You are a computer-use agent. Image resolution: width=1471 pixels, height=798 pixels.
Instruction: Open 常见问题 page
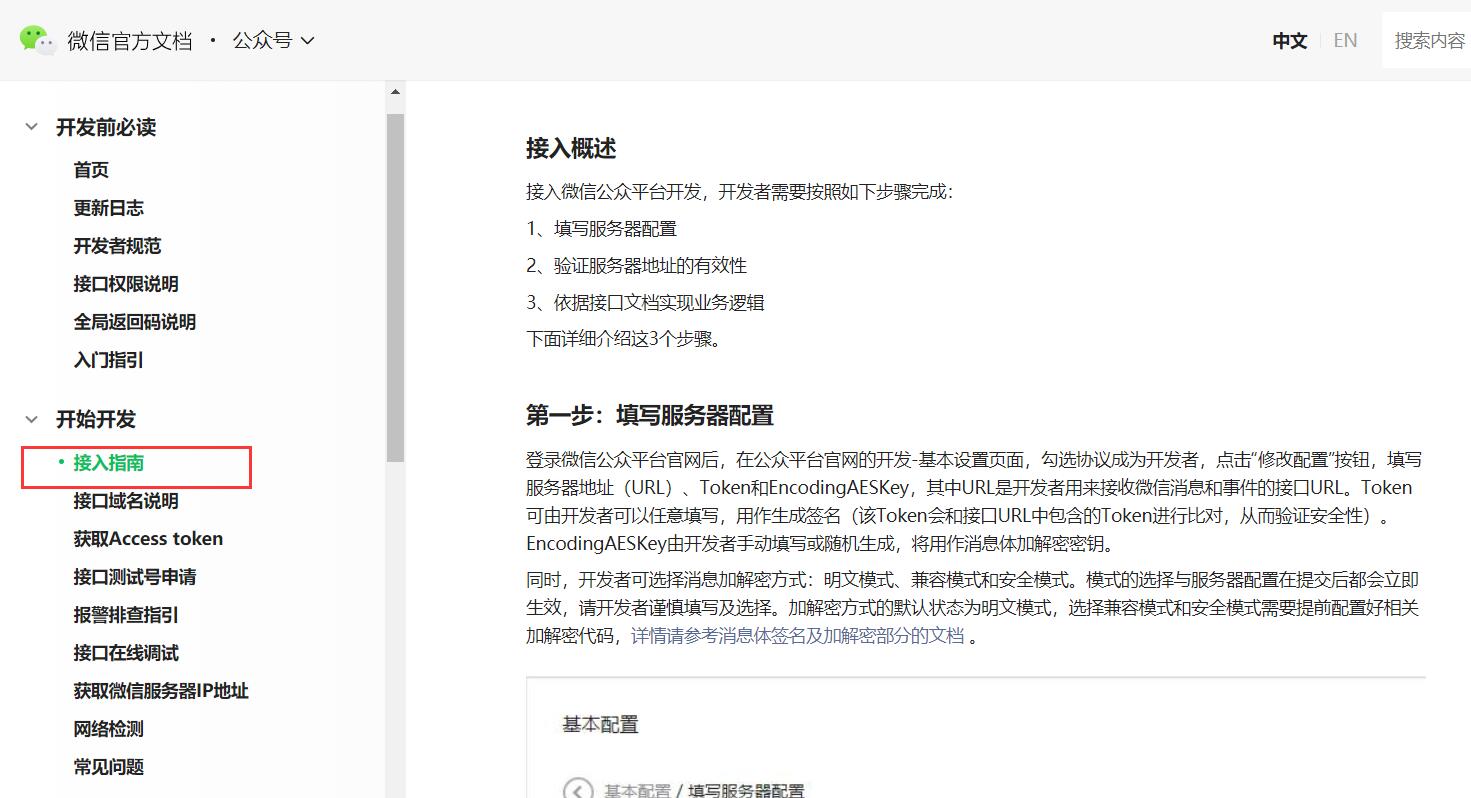pos(109,767)
